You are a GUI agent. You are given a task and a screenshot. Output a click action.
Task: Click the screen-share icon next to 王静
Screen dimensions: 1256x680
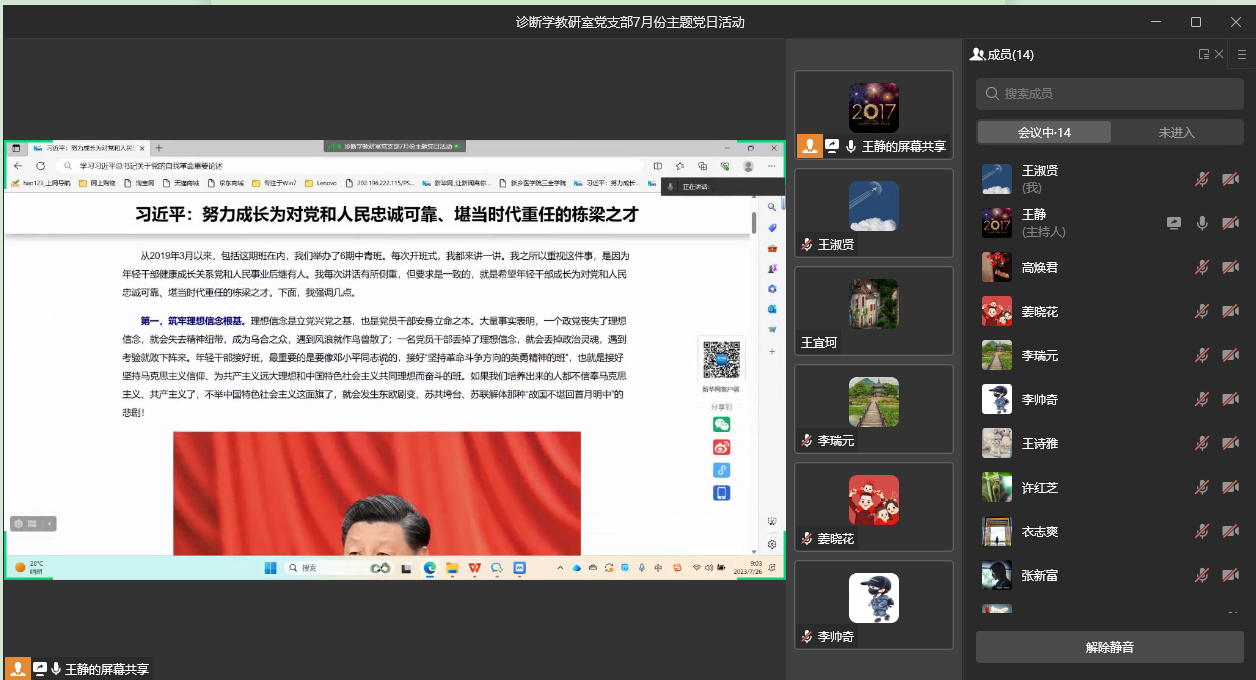pos(1174,224)
